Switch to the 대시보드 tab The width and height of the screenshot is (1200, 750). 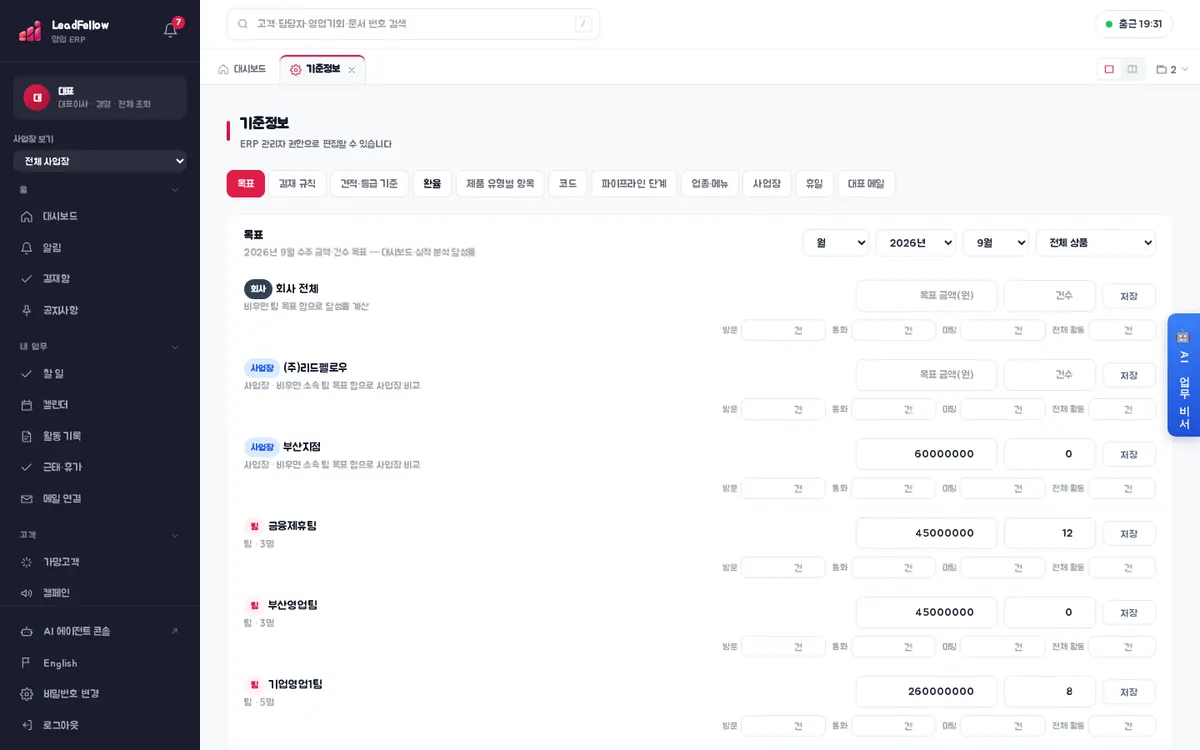tap(242, 69)
